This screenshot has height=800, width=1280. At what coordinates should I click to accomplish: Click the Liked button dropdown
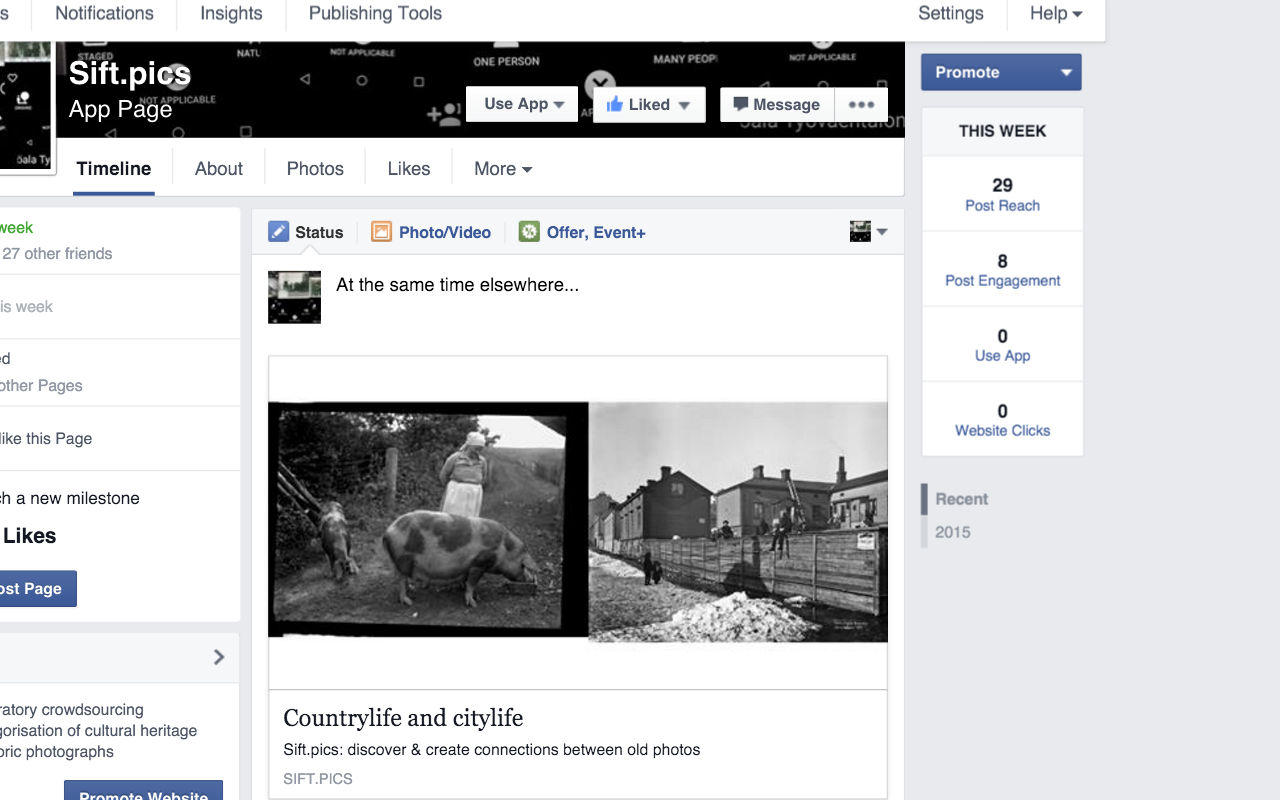pyautogui.click(x=649, y=104)
